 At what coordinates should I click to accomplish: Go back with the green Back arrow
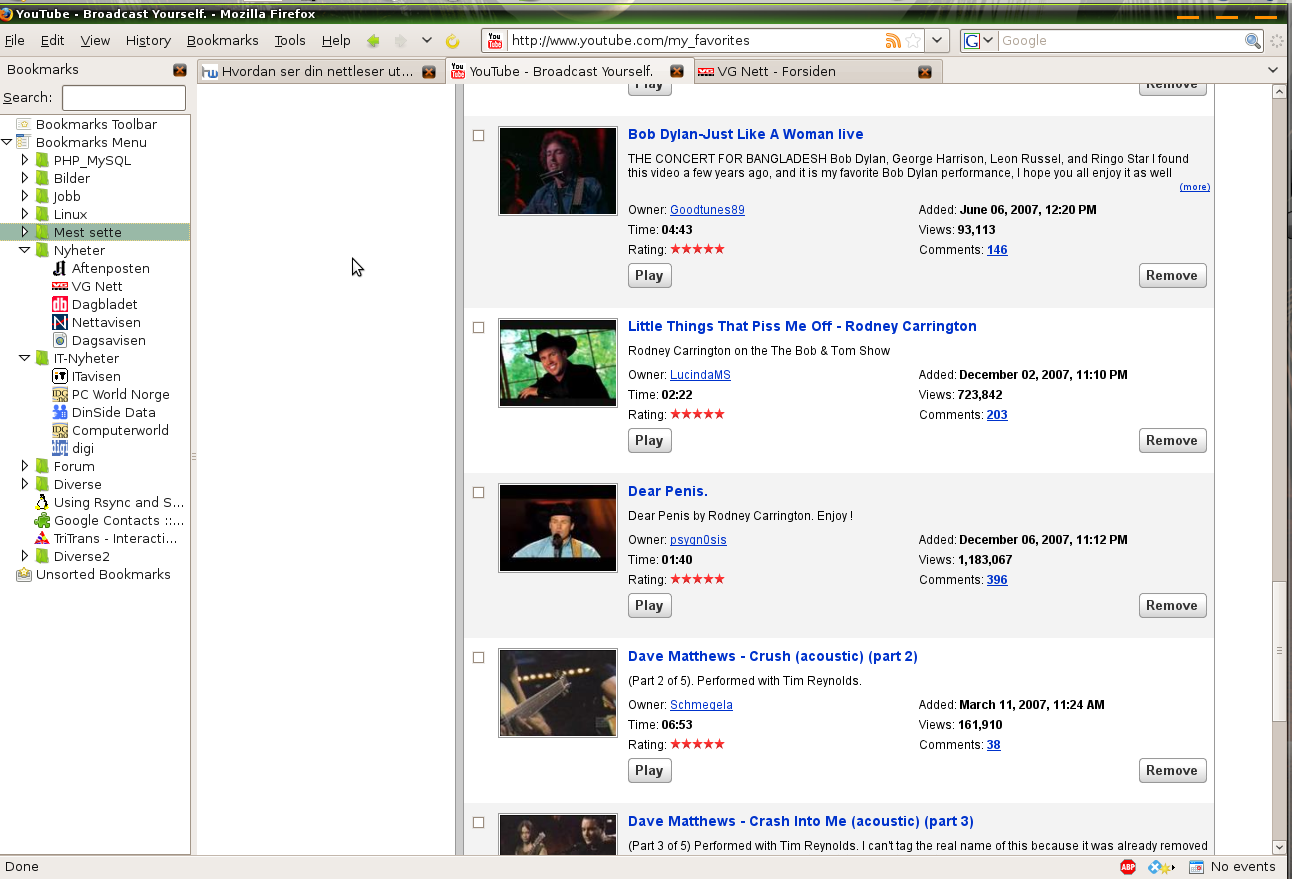[x=373, y=41]
